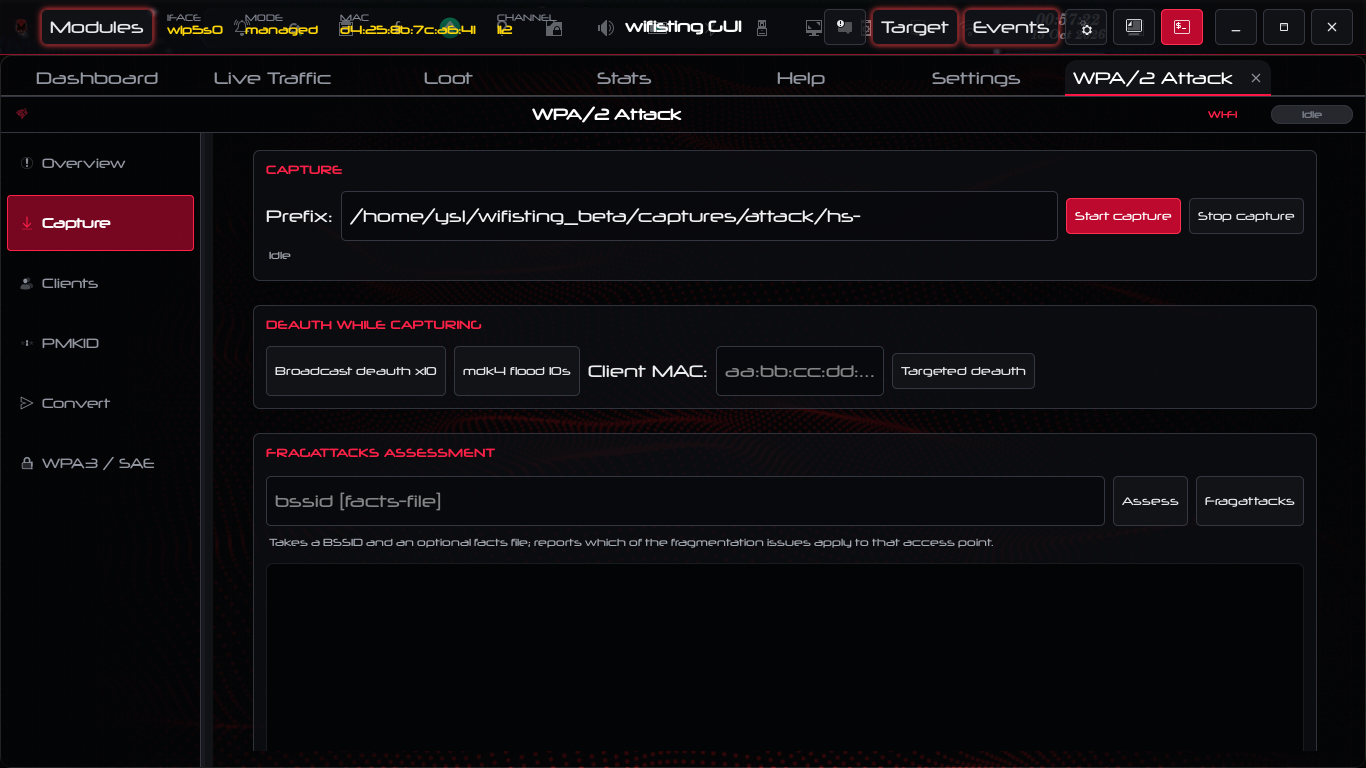
Task: Click the skull logo icon beside Modules
Action: [x=21, y=28]
